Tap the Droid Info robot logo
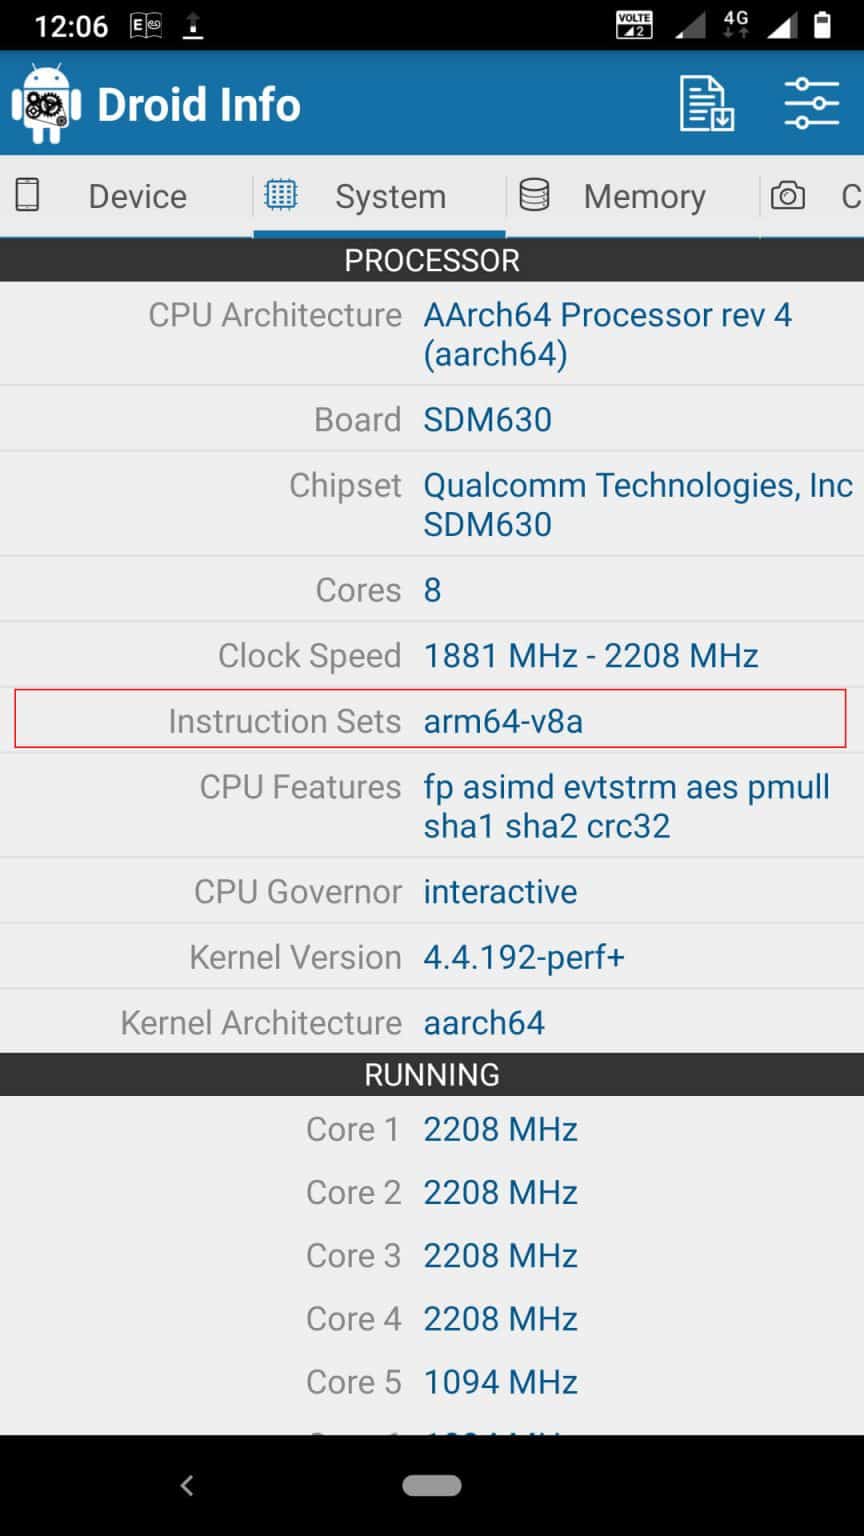This screenshot has height=1536, width=864. [x=44, y=104]
